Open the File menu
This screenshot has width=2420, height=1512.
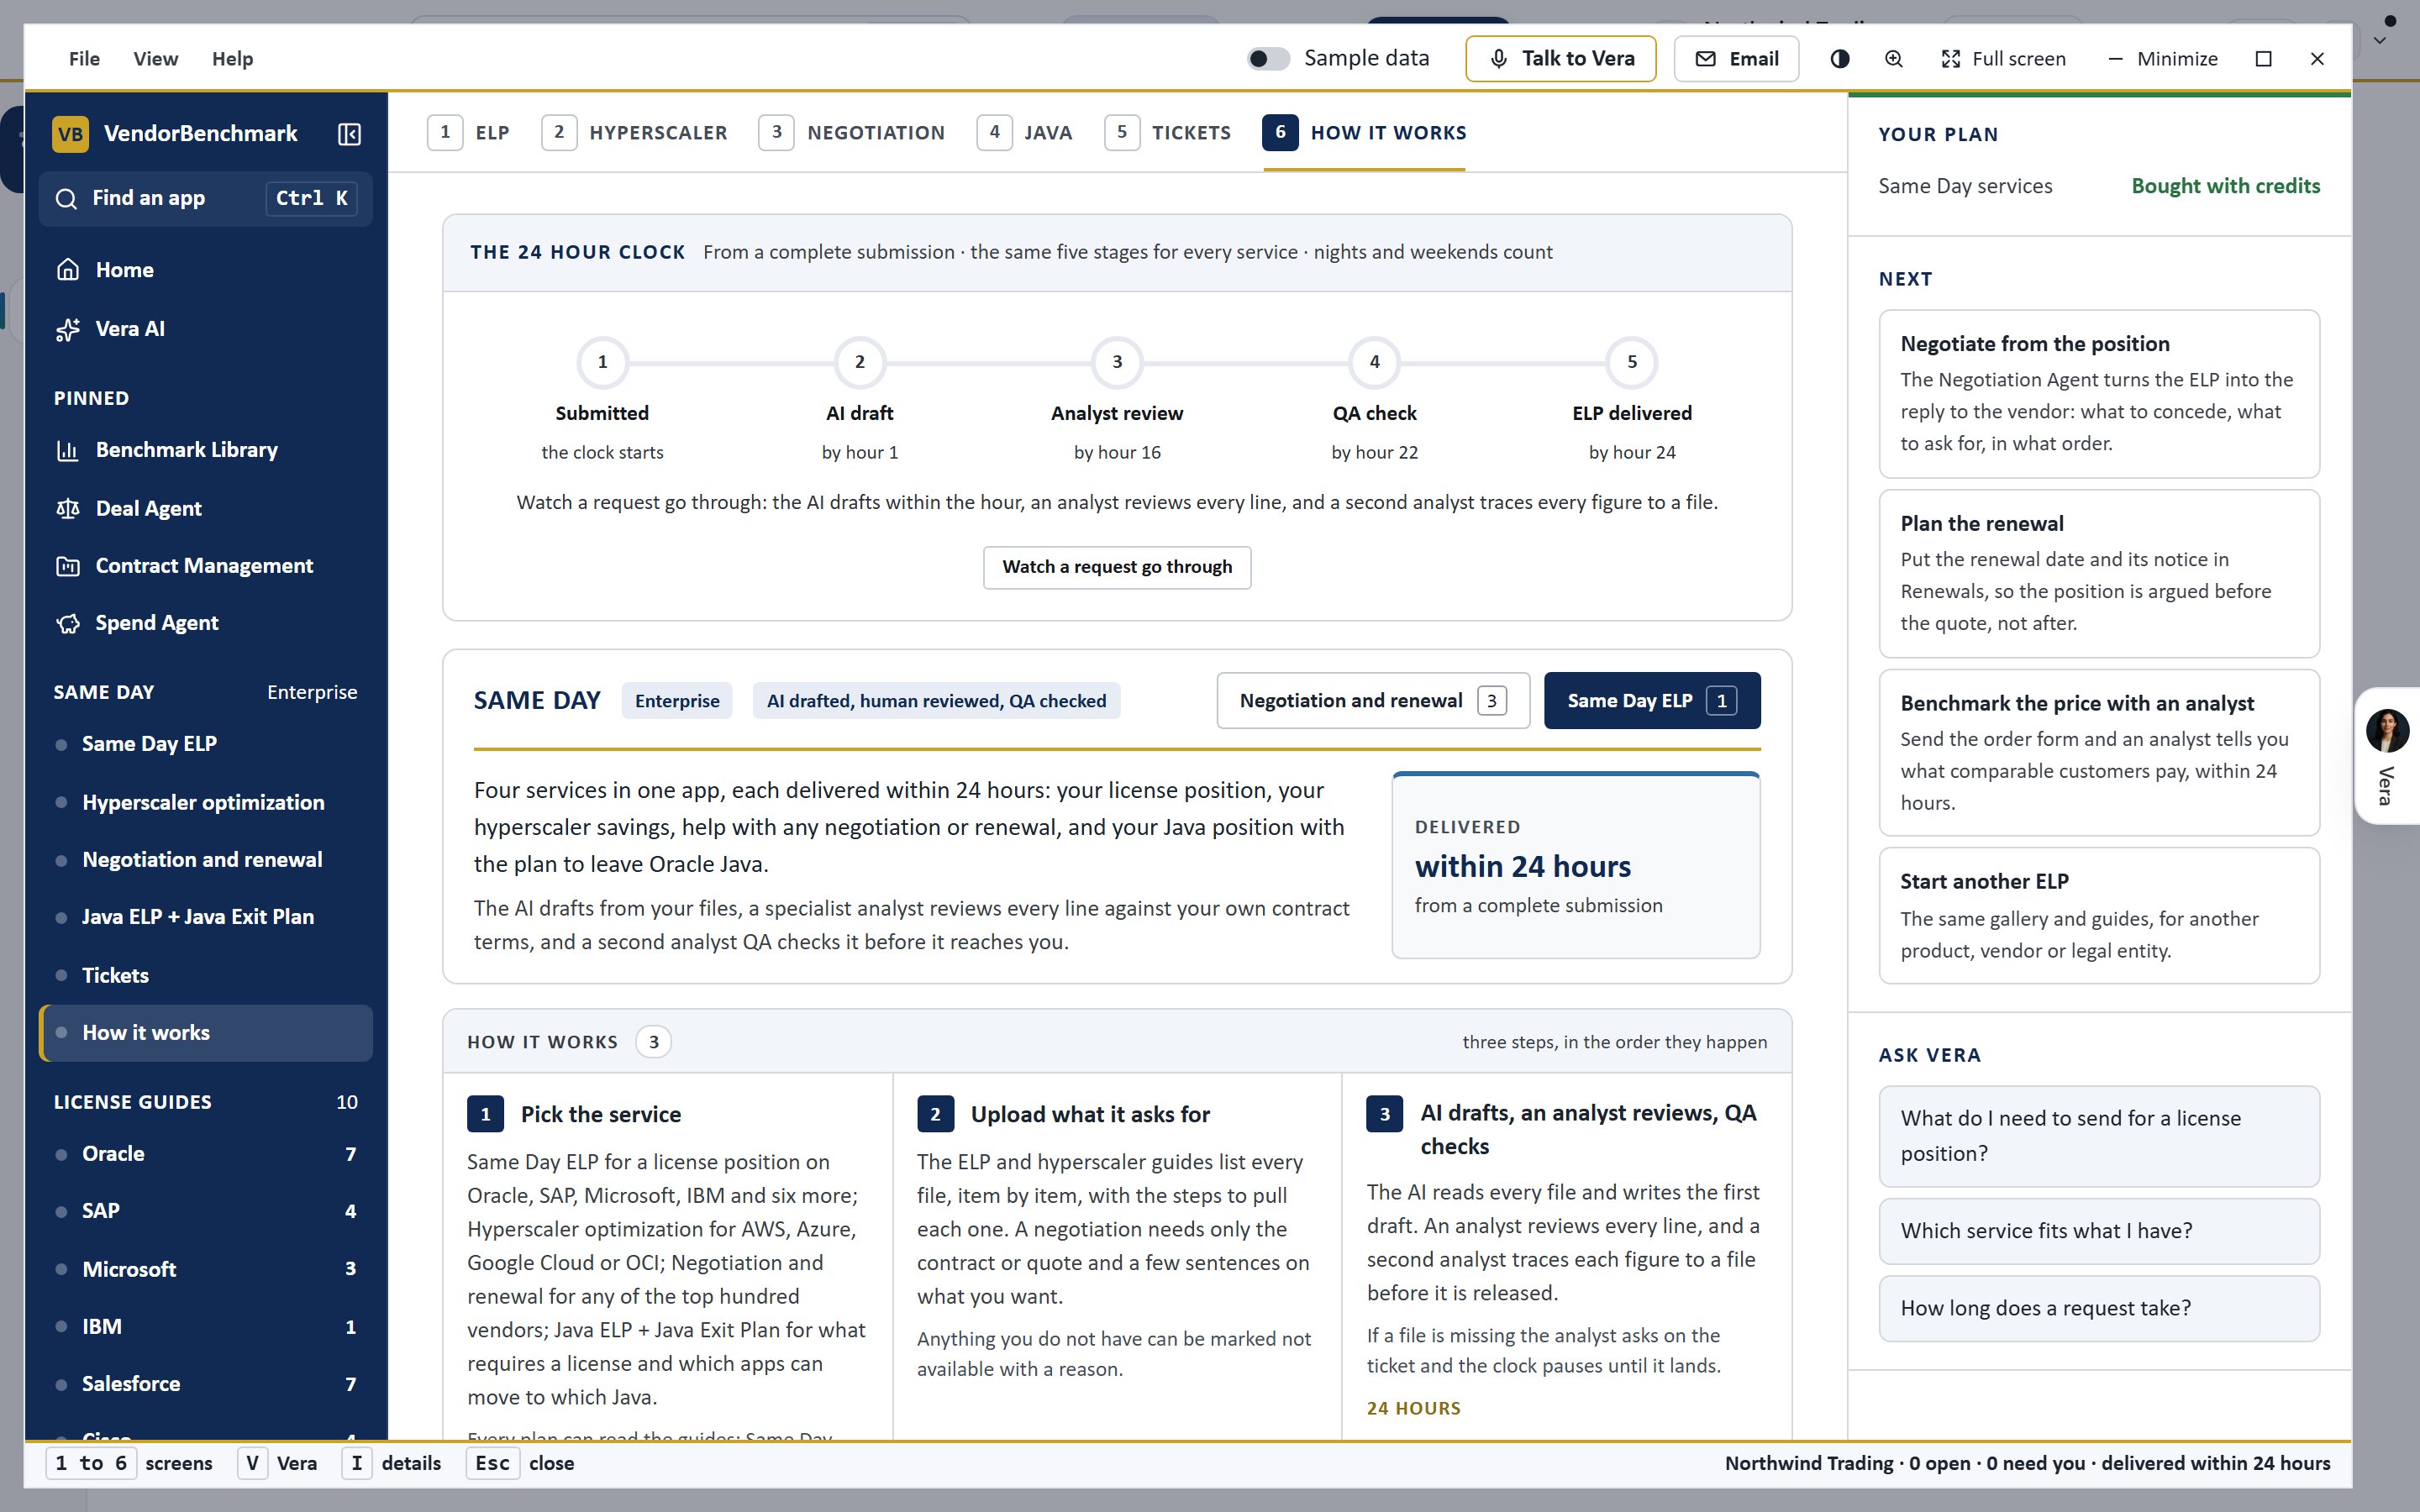tap(84, 59)
